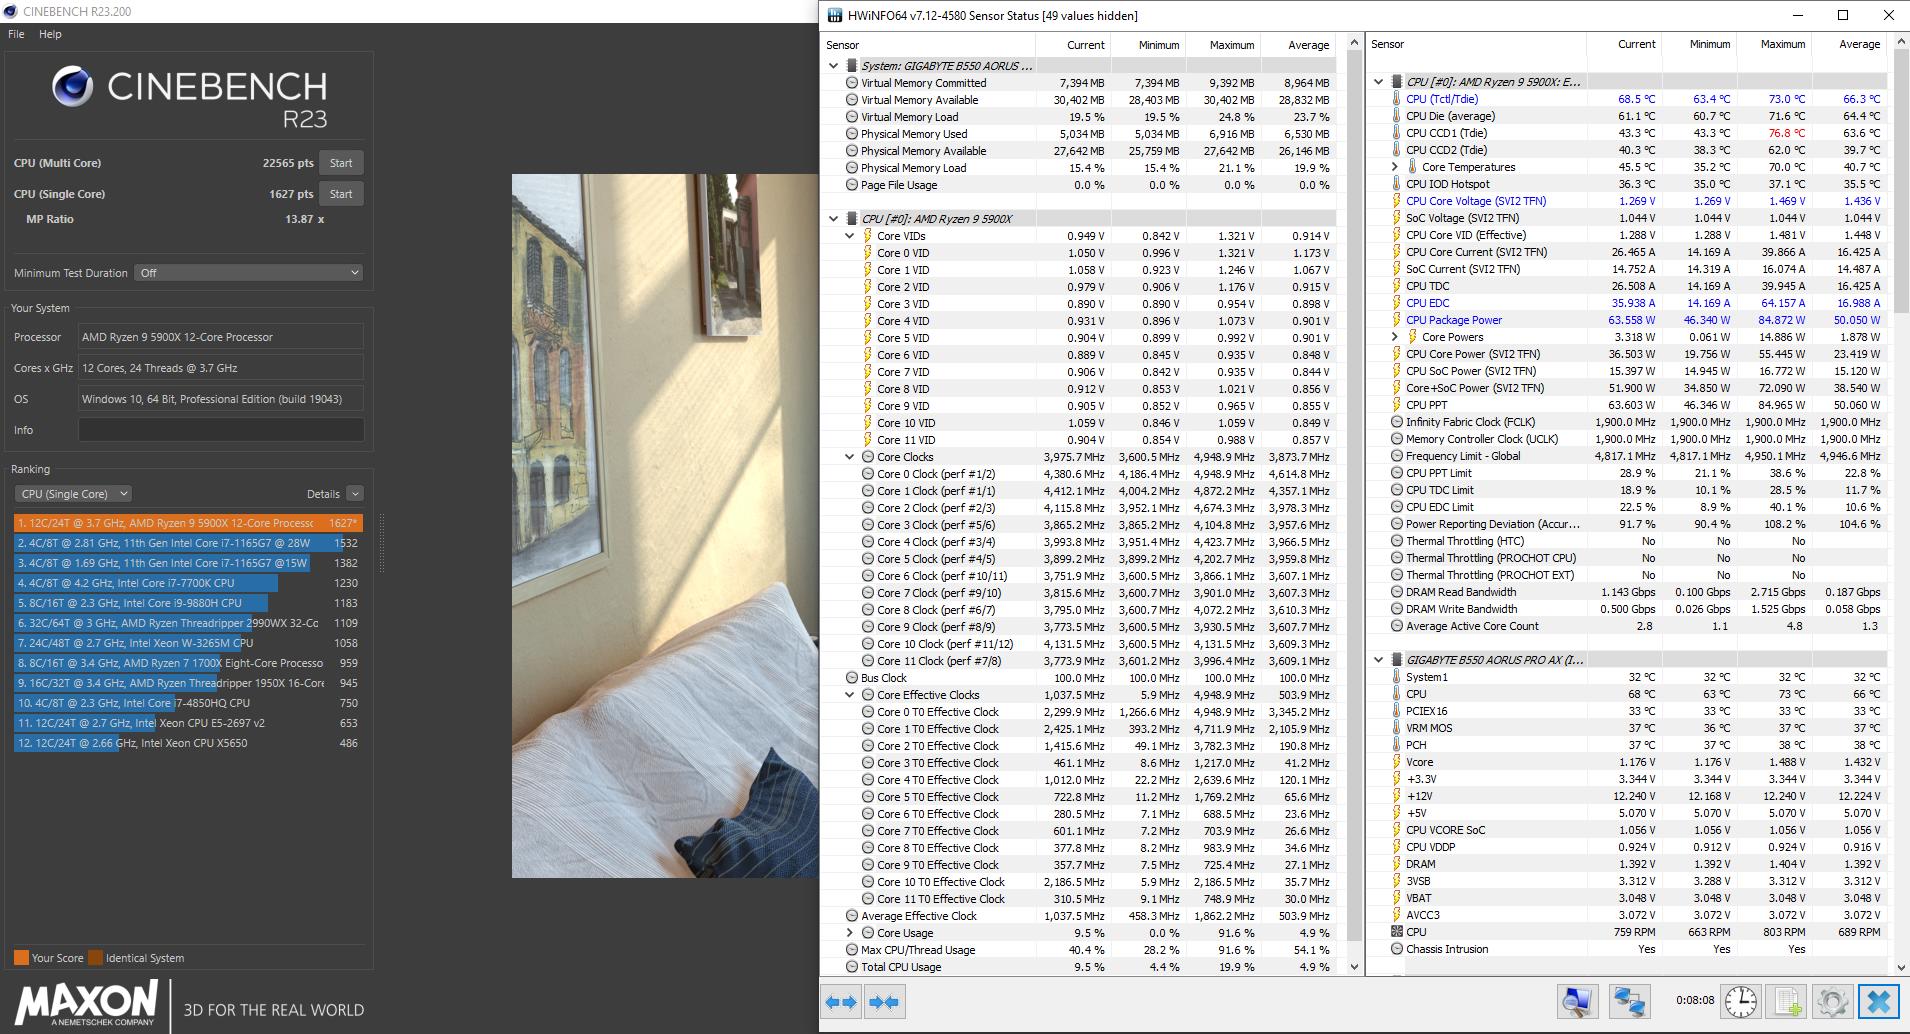Open HWiNFO sensor settings gear
Viewport: 1910px width, 1034px height.
(1832, 1001)
